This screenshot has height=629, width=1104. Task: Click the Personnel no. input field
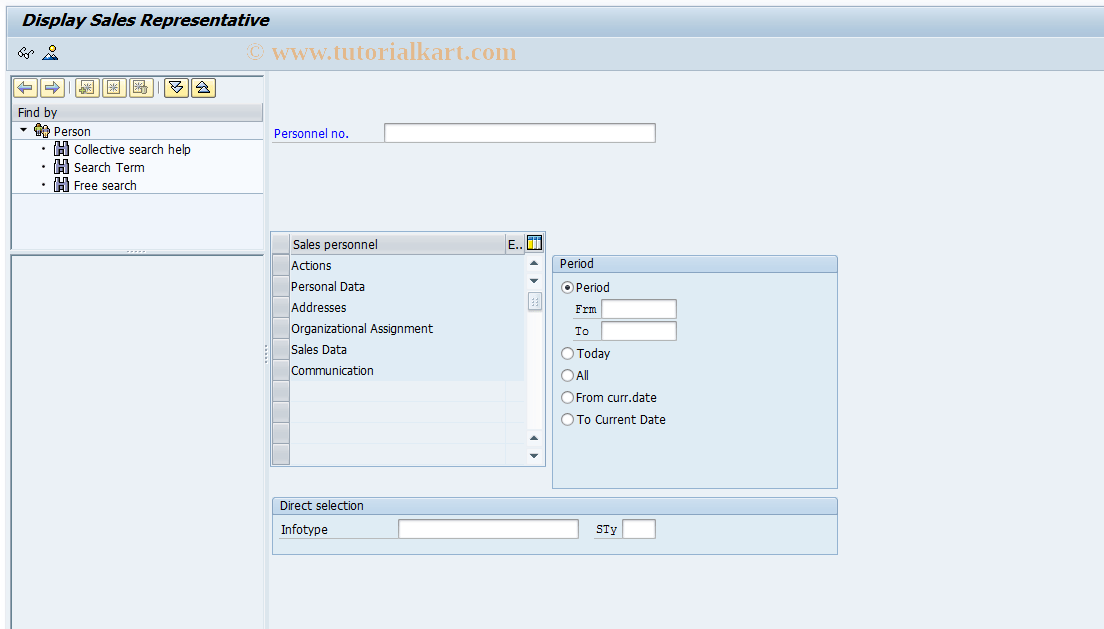click(x=519, y=132)
